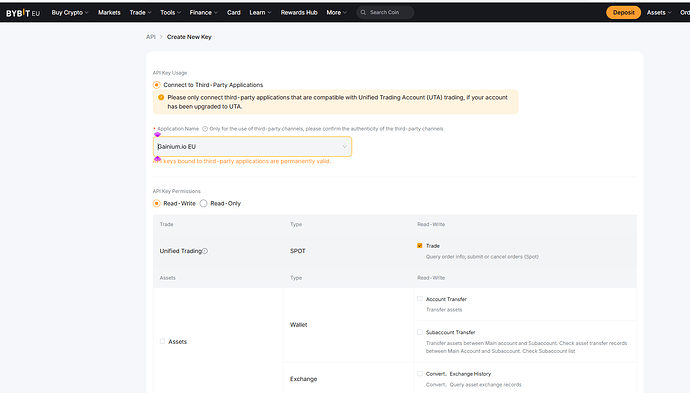
Task: Check the Subaccount Transfer checkbox
Action: (x=420, y=332)
